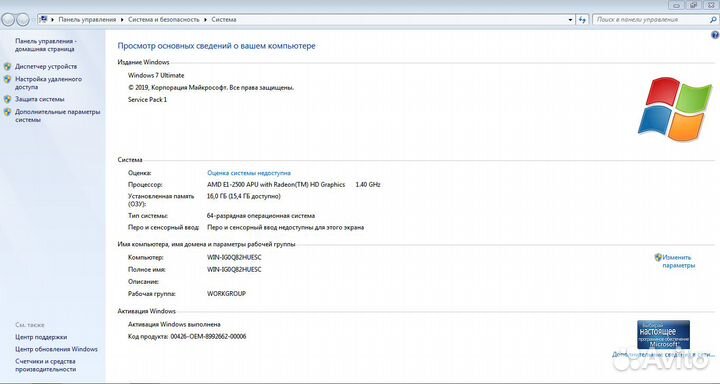Image resolution: width=720 pixels, height=384 pixels.
Task: Click the address bar refresh button
Action: coord(582,20)
